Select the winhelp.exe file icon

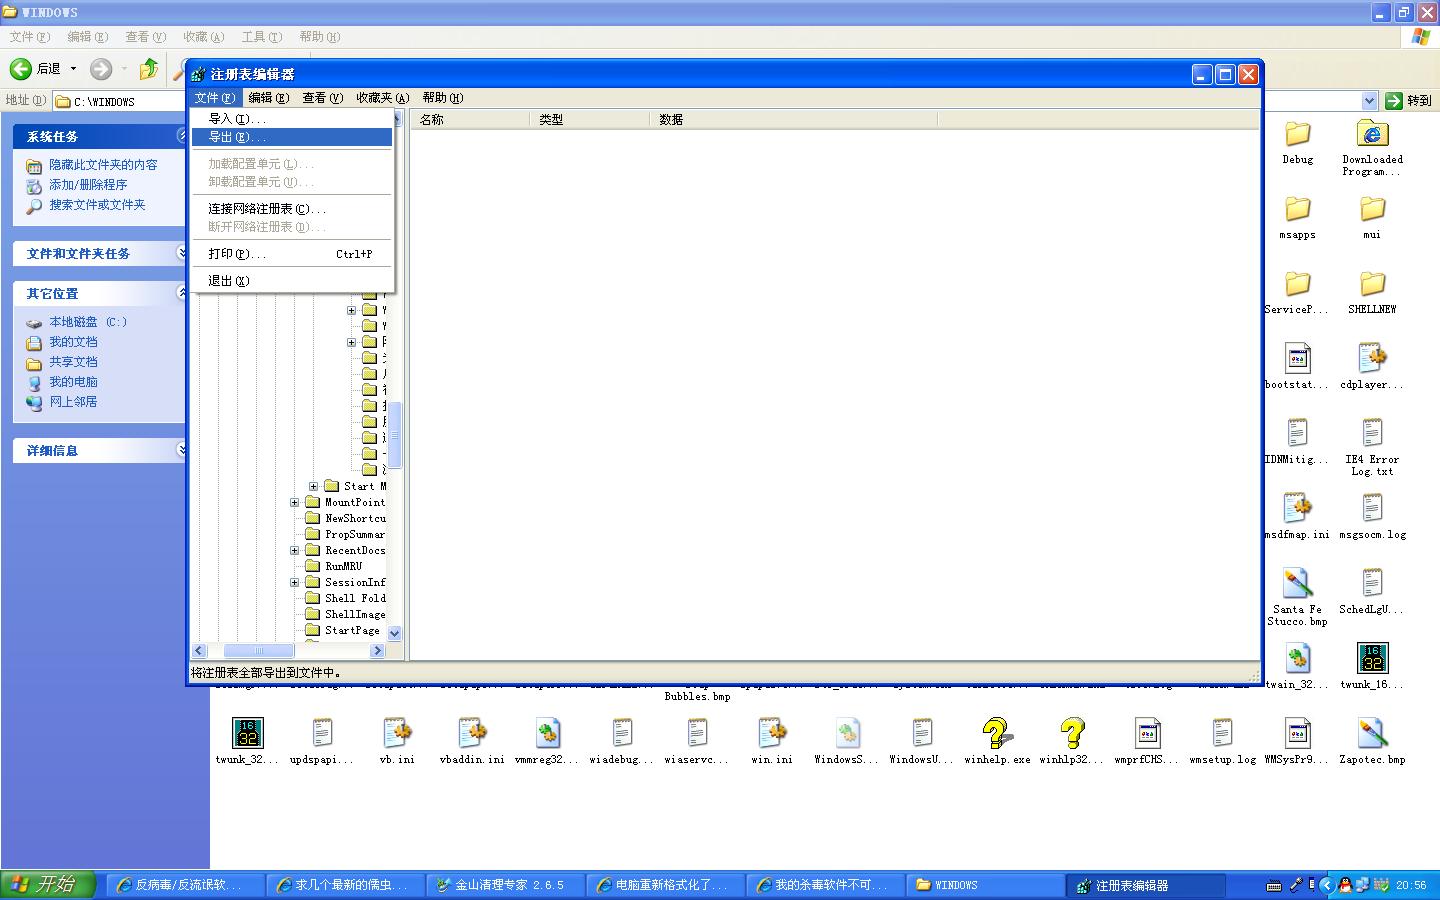pos(996,734)
